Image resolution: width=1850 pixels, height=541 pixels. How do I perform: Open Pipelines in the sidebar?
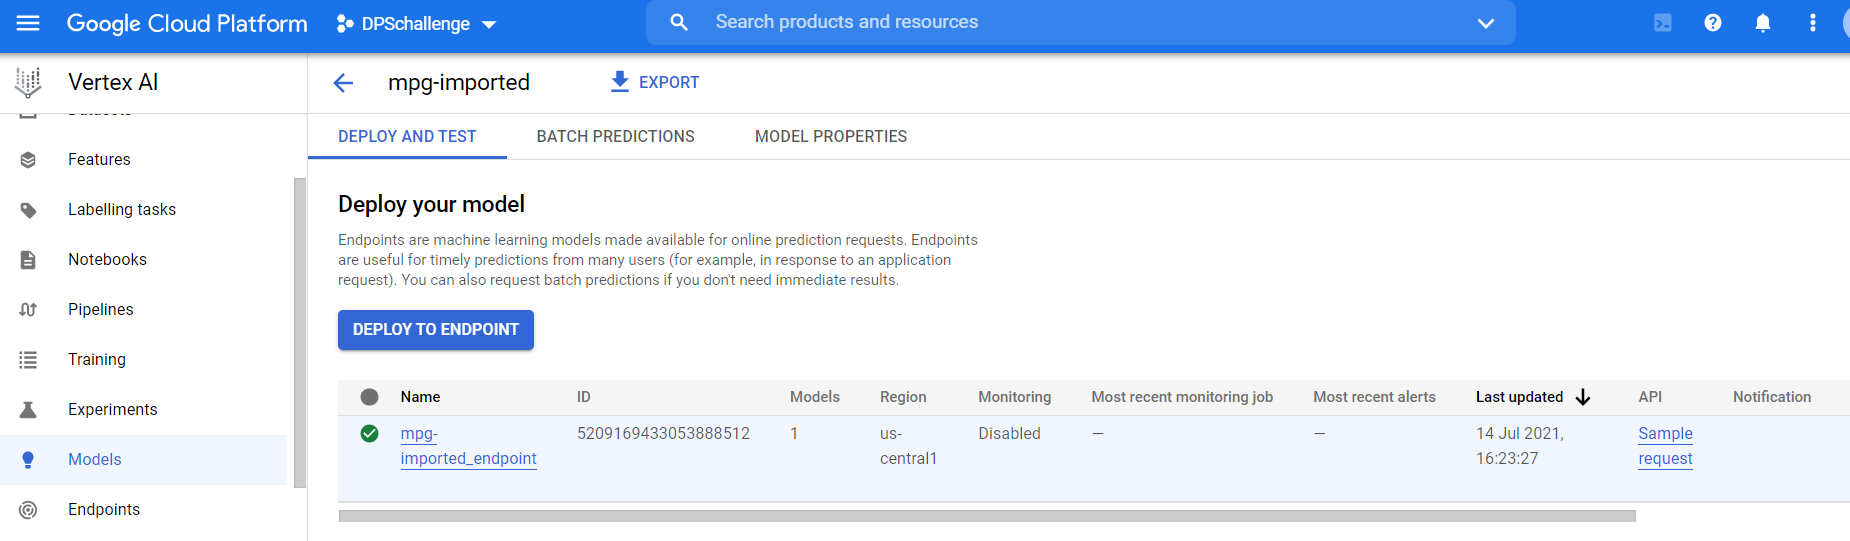click(100, 309)
